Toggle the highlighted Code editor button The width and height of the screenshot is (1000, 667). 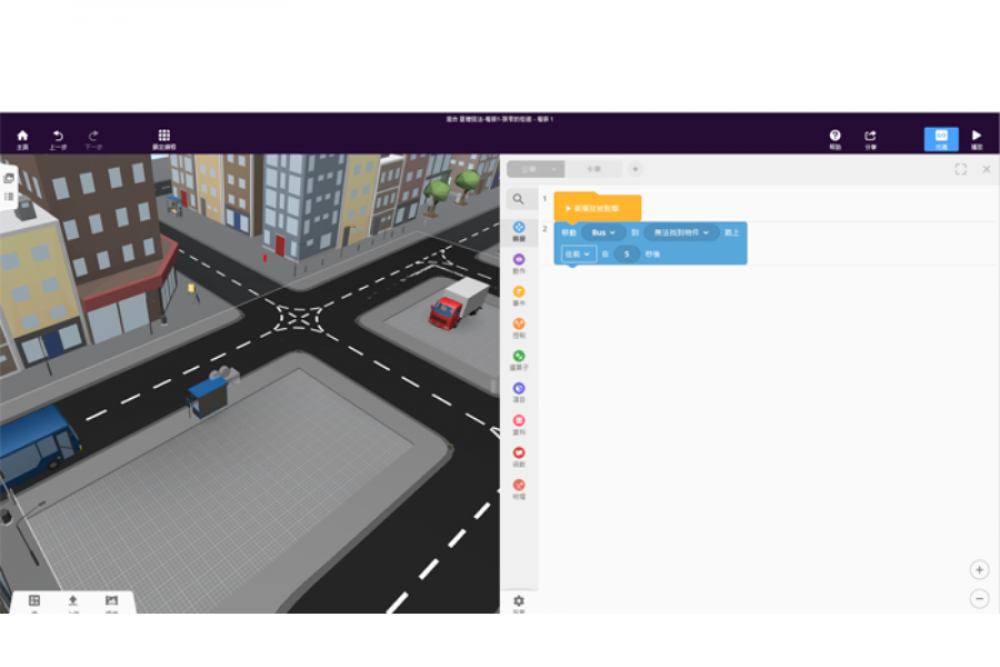(940, 138)
